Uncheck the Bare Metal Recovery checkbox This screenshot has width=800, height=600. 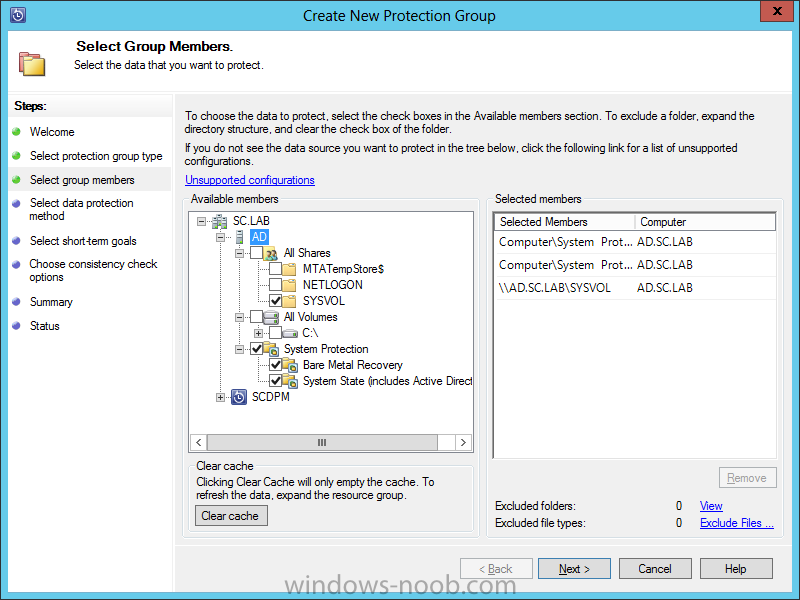pos(275,365)
